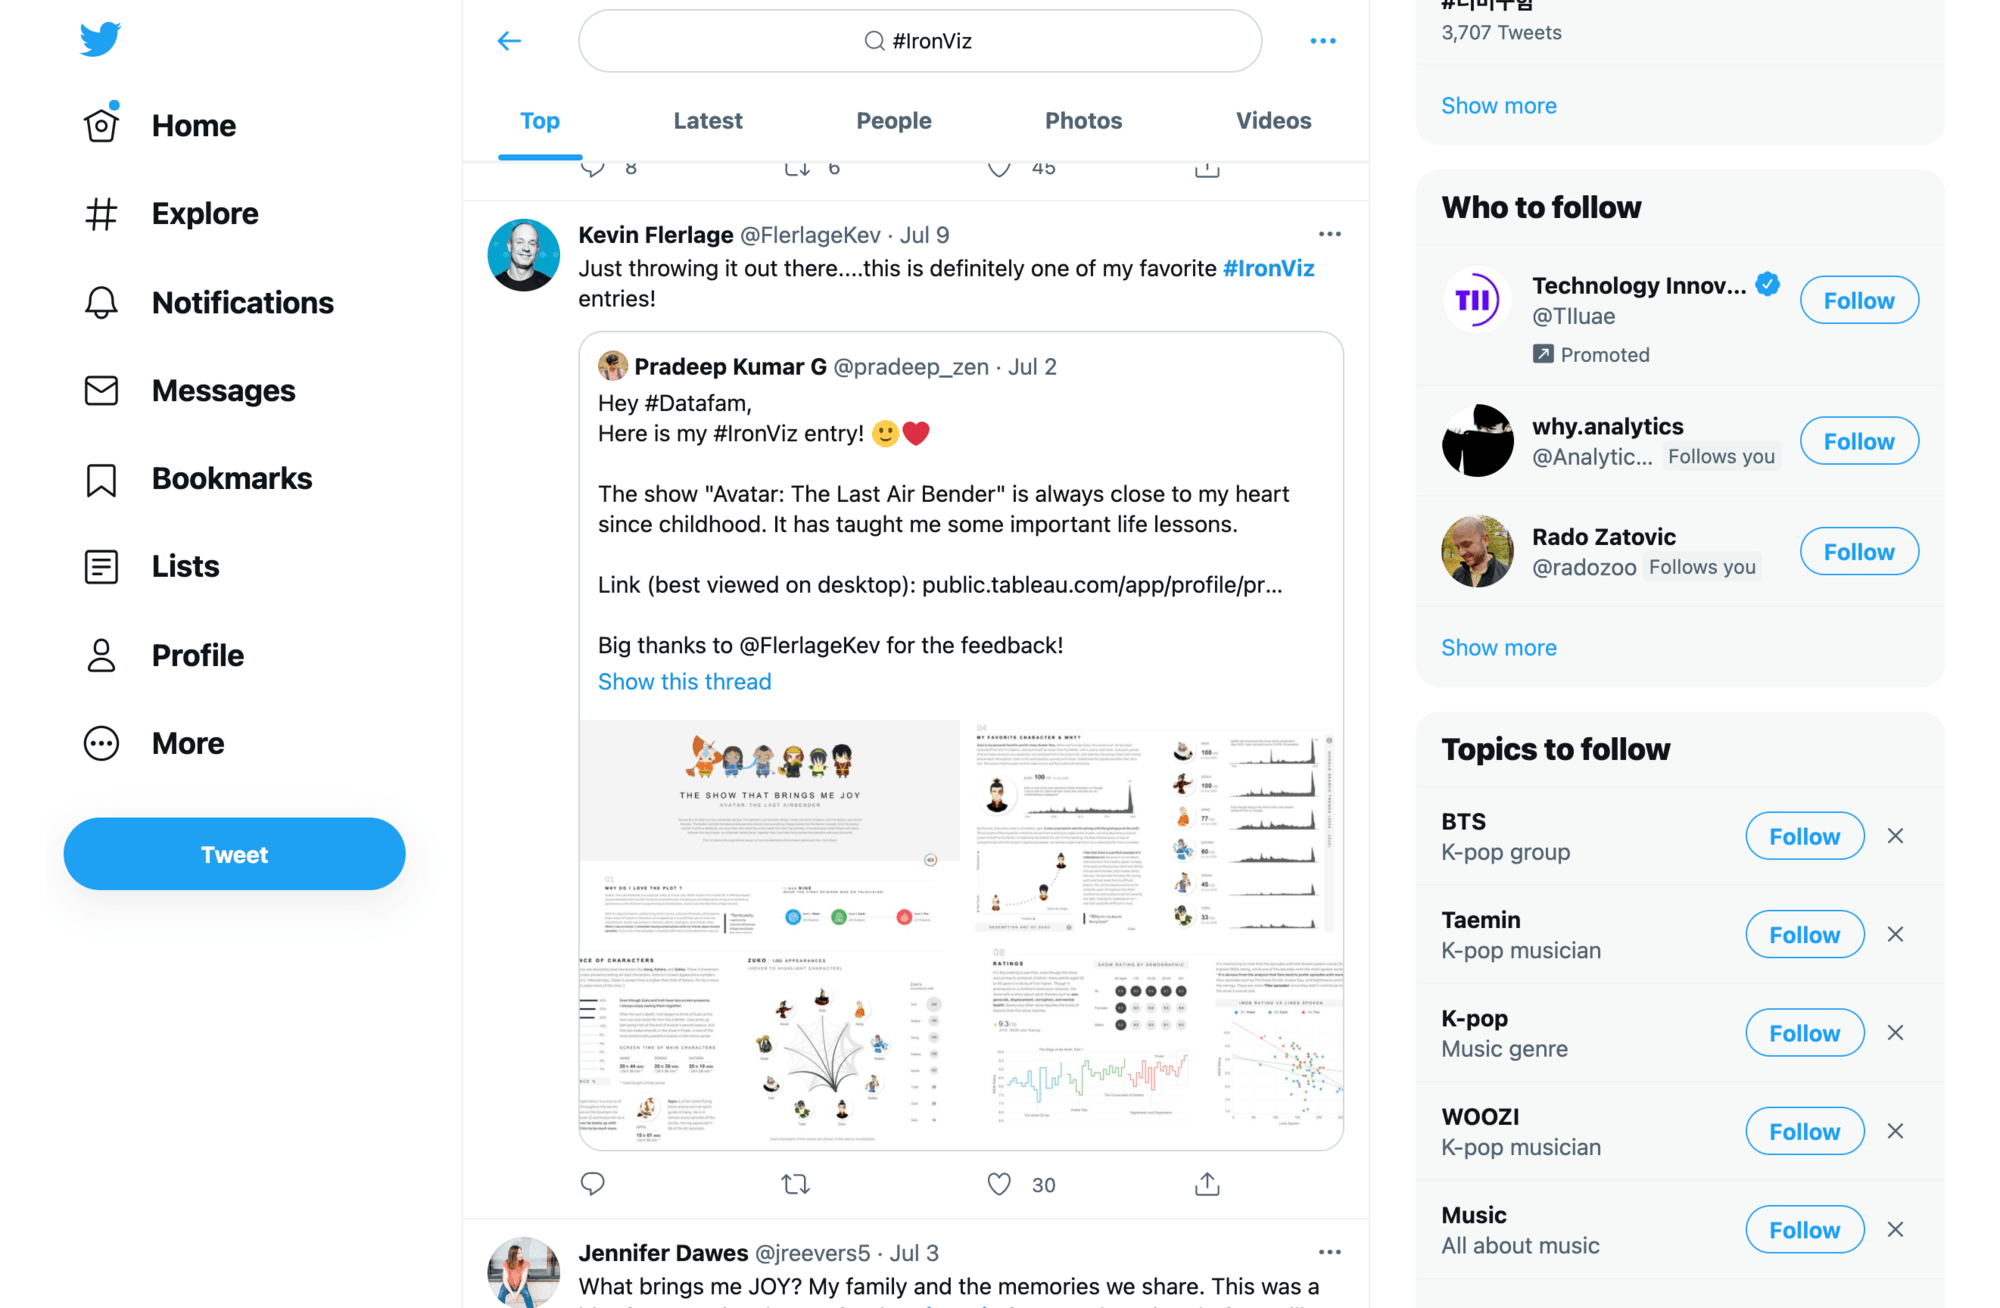Click the blue Tweet button
Viewport: 2000px width, 1308px height.
click(x=234, y=854)
